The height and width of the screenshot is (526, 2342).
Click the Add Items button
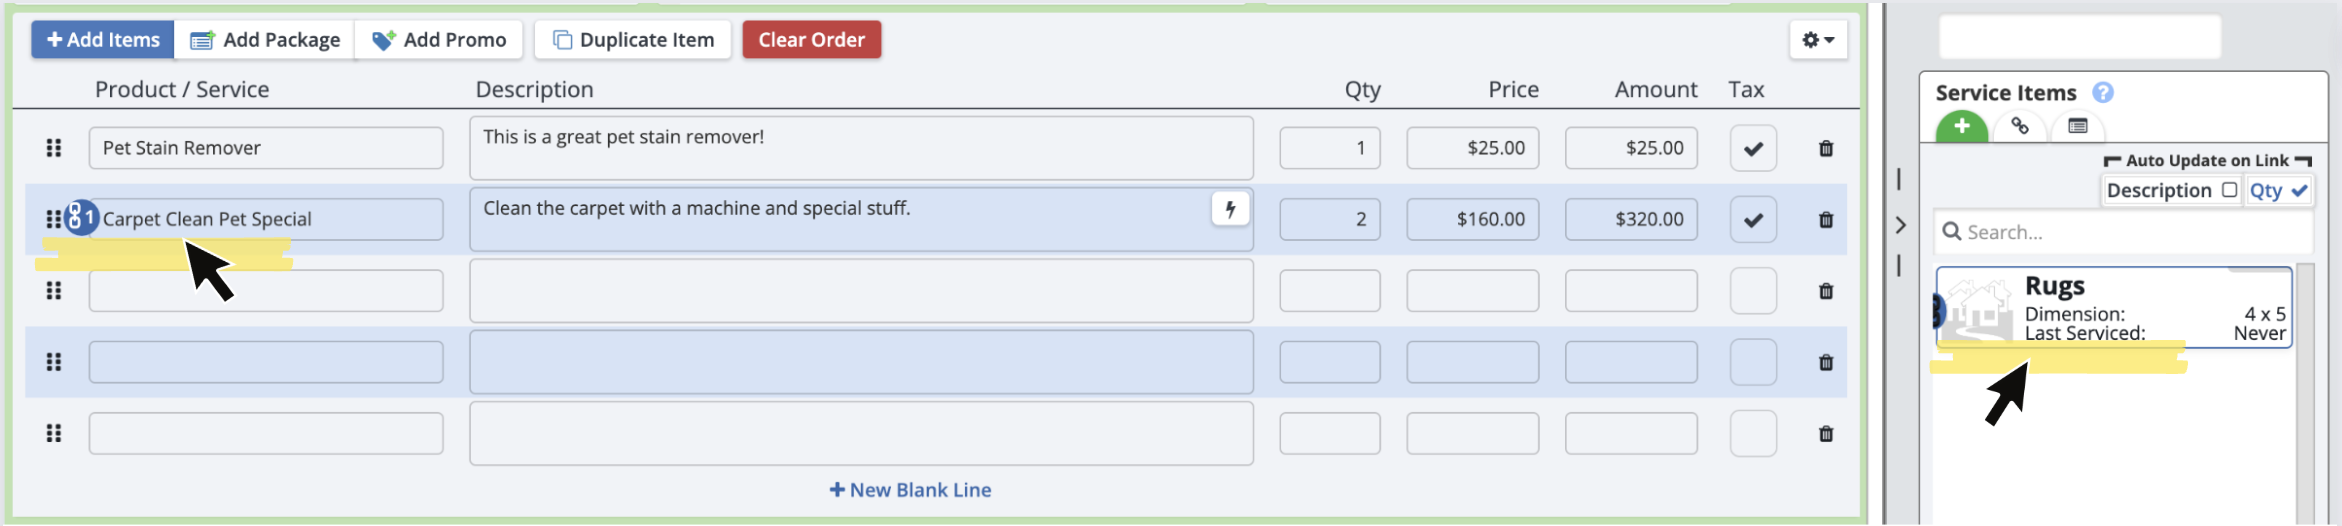(x=103, y=40)
